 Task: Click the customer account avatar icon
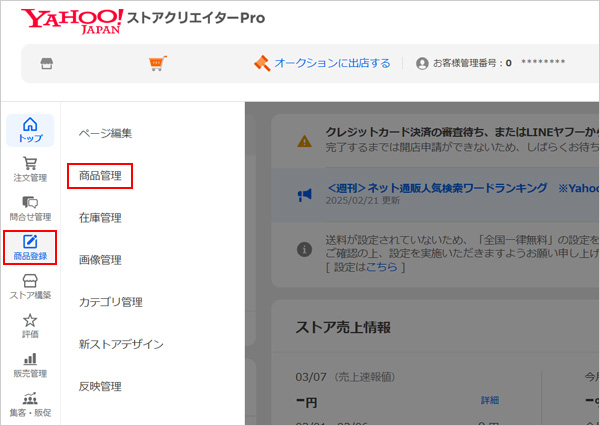[x=422, y=63]
